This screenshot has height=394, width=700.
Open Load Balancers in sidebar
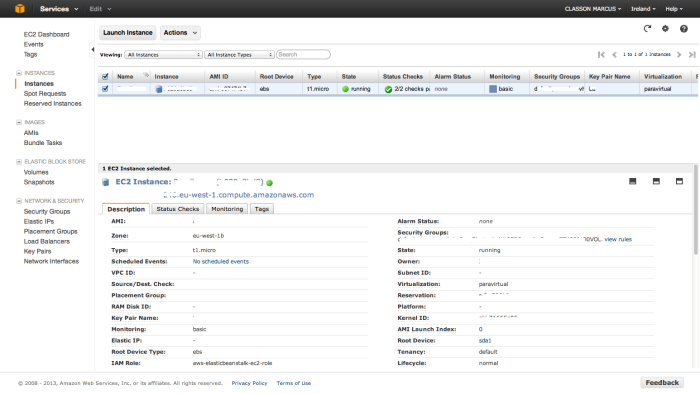[x=47, y=241]
